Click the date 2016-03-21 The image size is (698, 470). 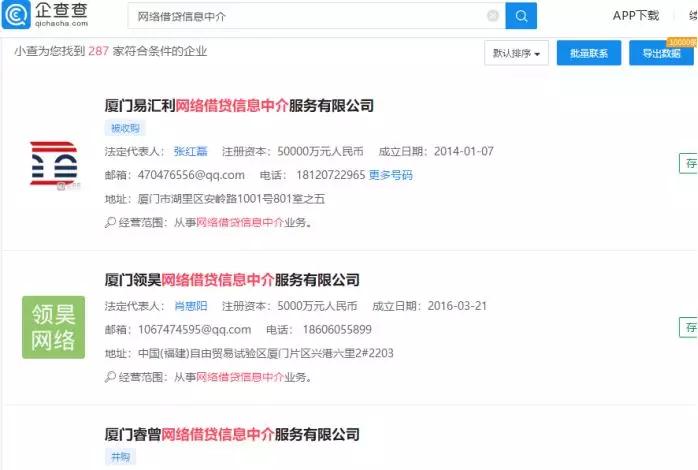point(457,306)
